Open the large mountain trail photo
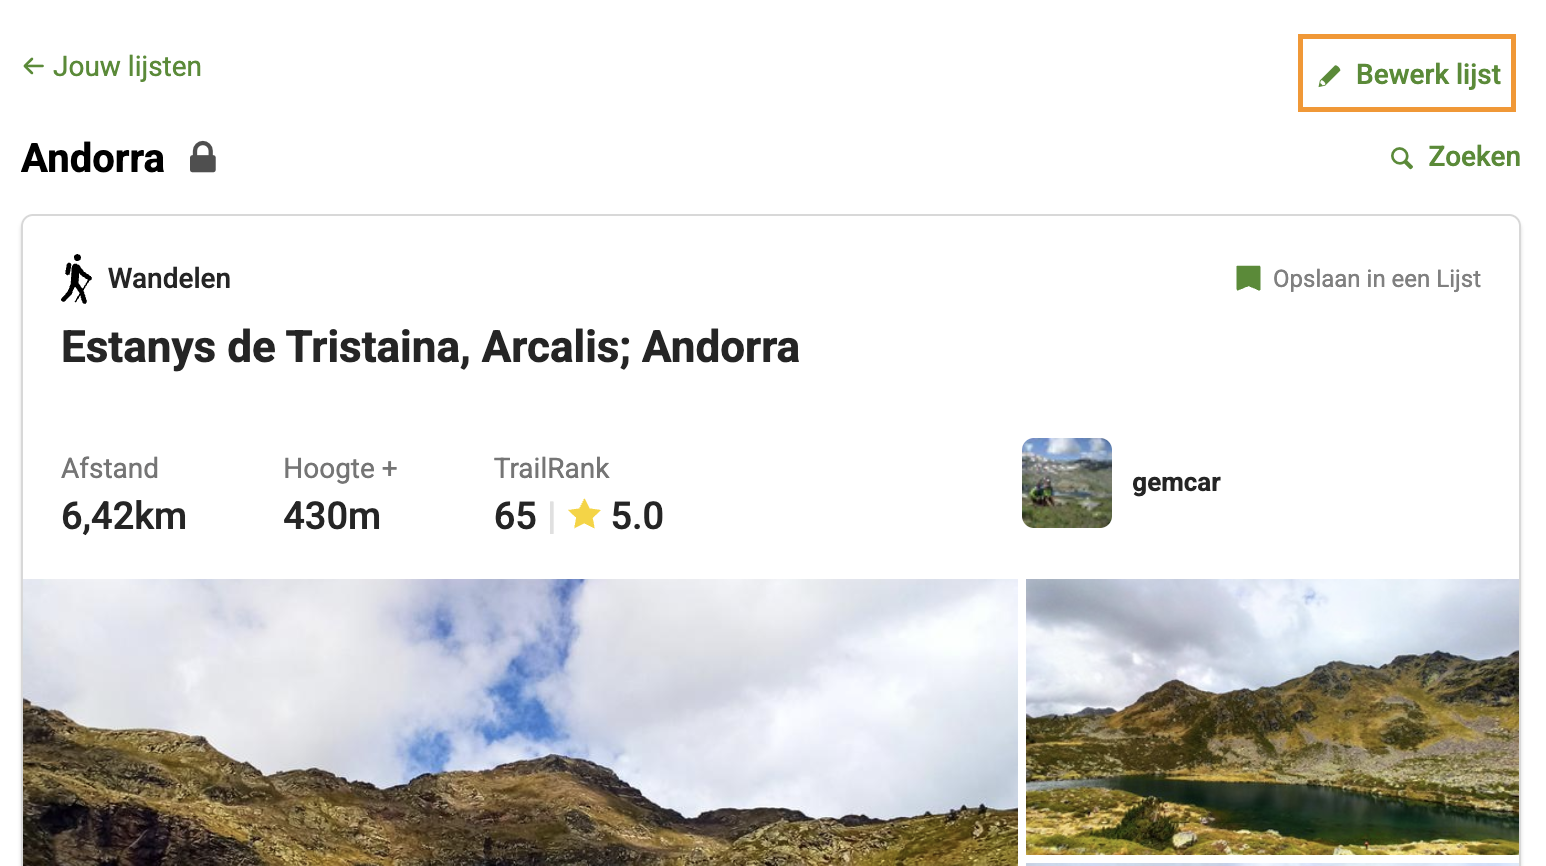The image size is (1546, 866). click(x=520, y=722)
